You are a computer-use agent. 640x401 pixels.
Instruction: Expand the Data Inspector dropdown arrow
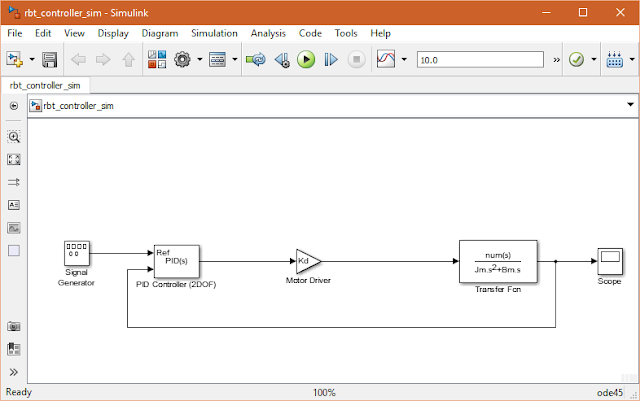(404, 60)
